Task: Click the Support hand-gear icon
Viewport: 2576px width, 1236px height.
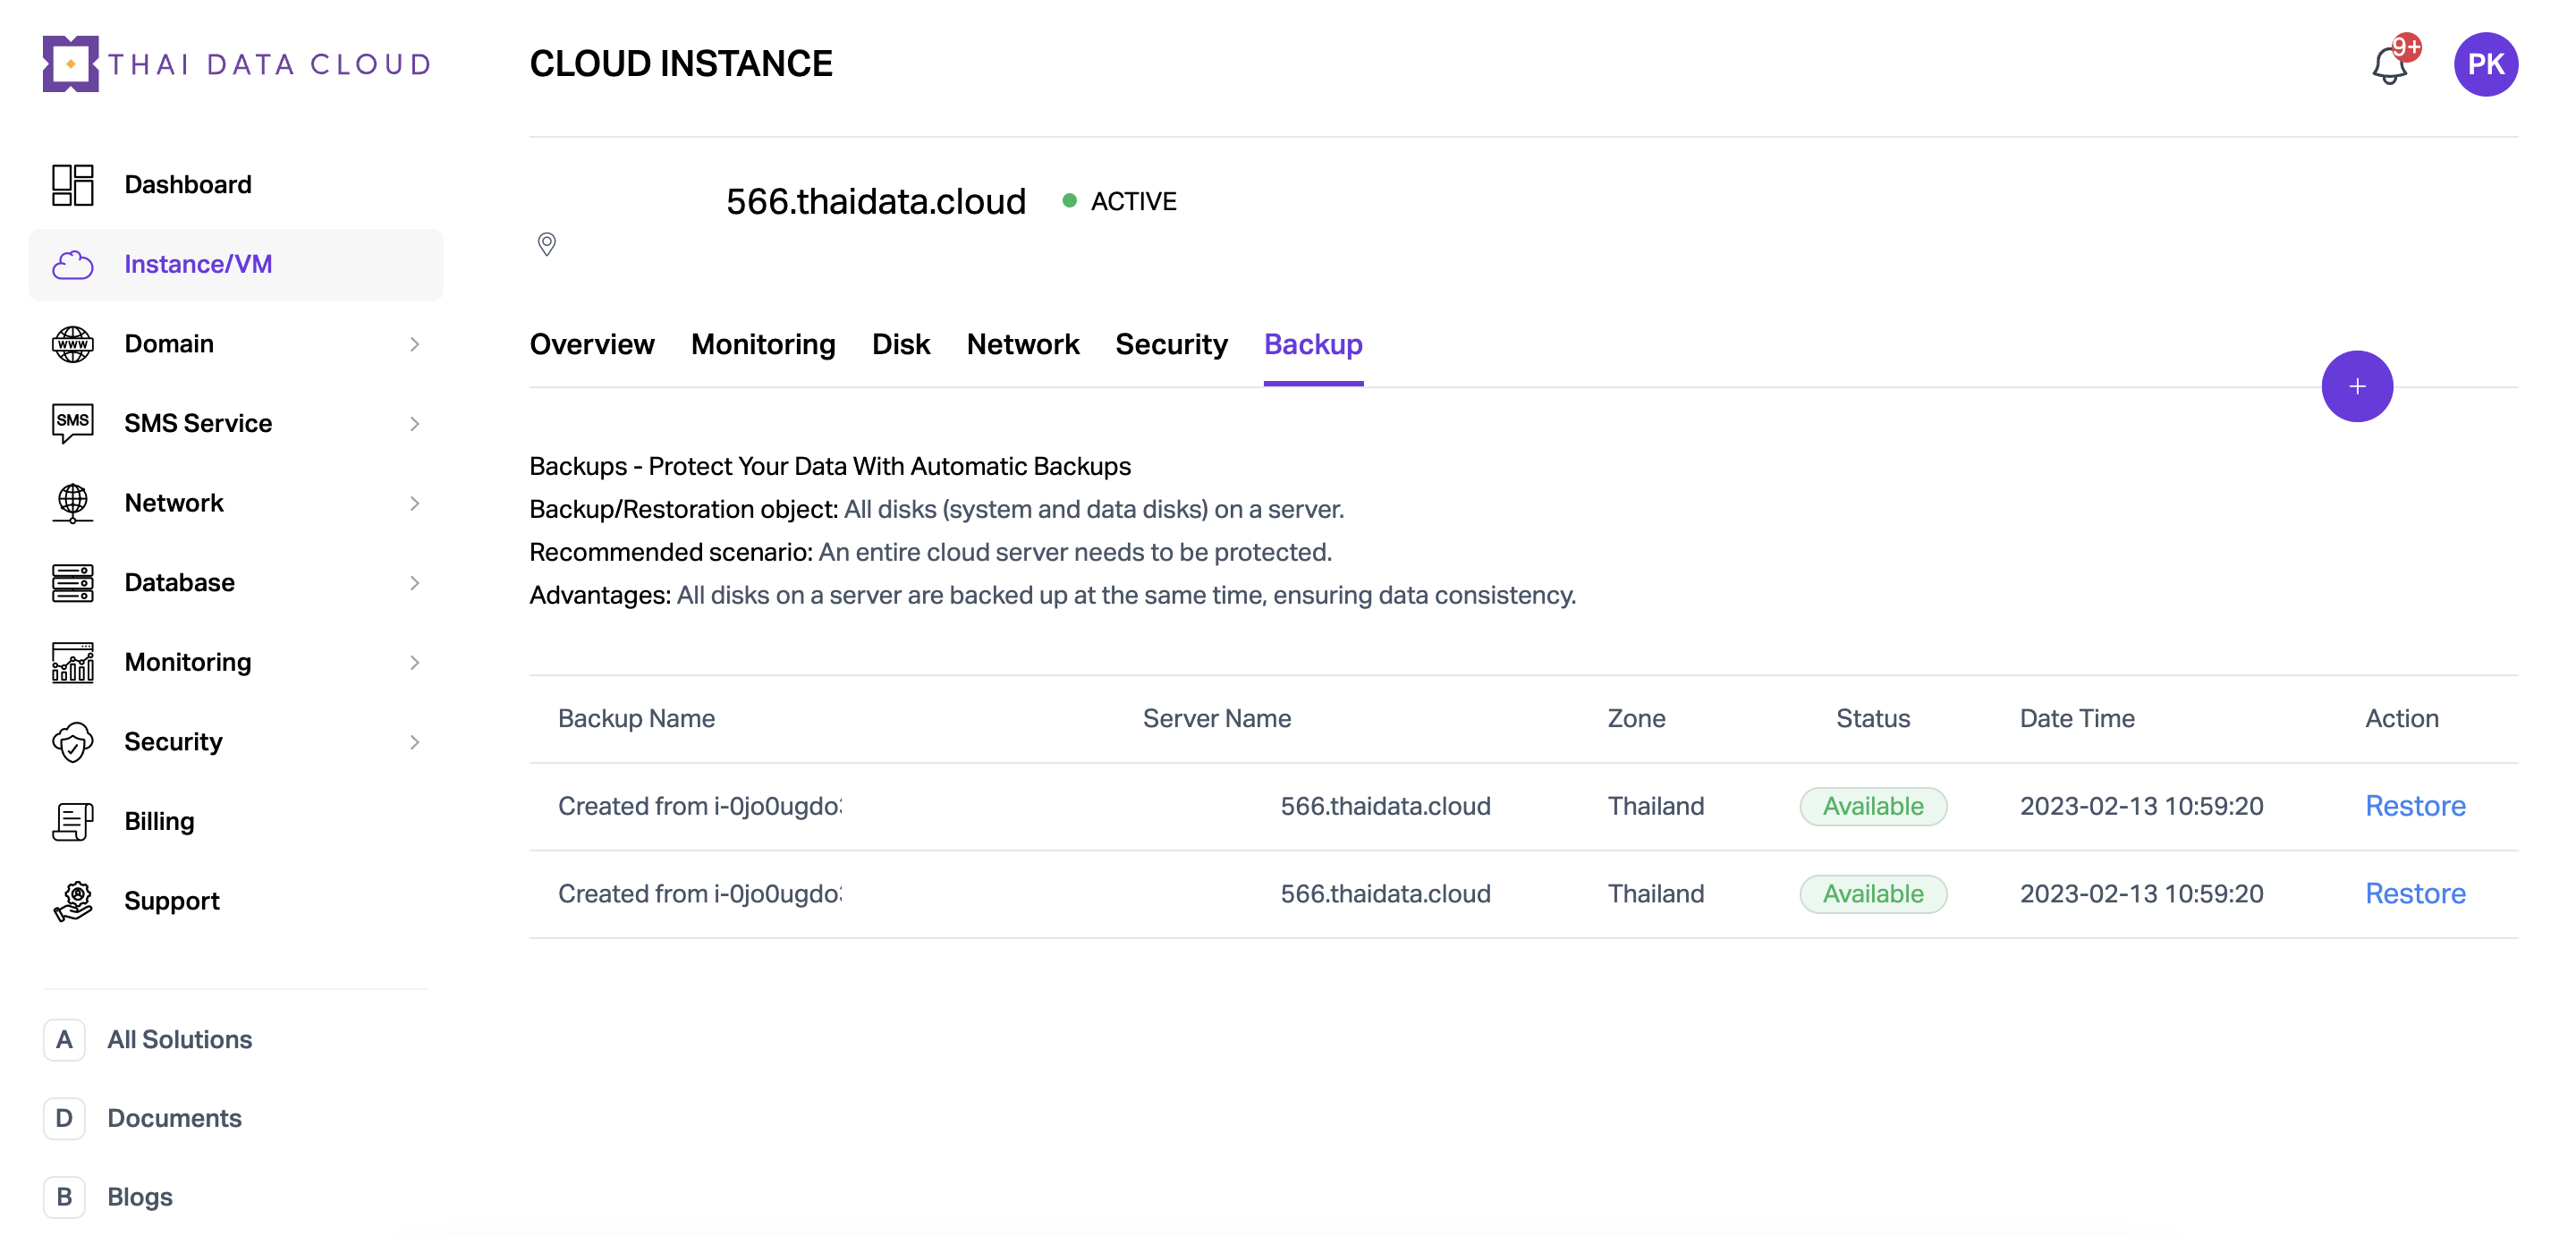Action: tap(72, 901)
